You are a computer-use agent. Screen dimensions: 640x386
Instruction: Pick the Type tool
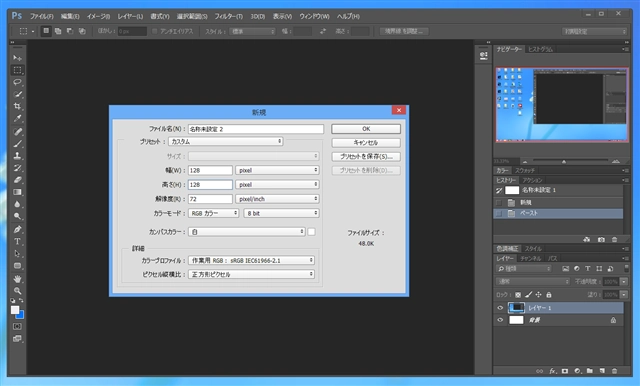click(x=17, y=242)
